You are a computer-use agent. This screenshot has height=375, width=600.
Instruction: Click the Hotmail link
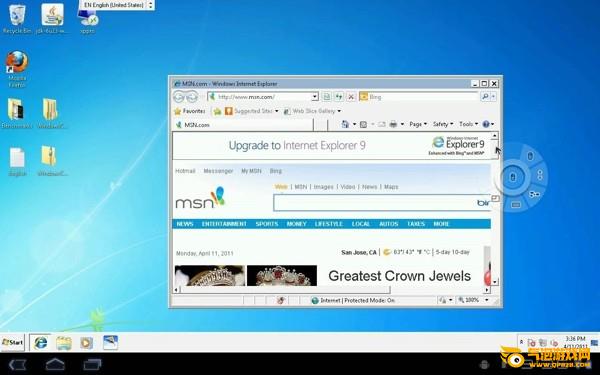point(185,171)
